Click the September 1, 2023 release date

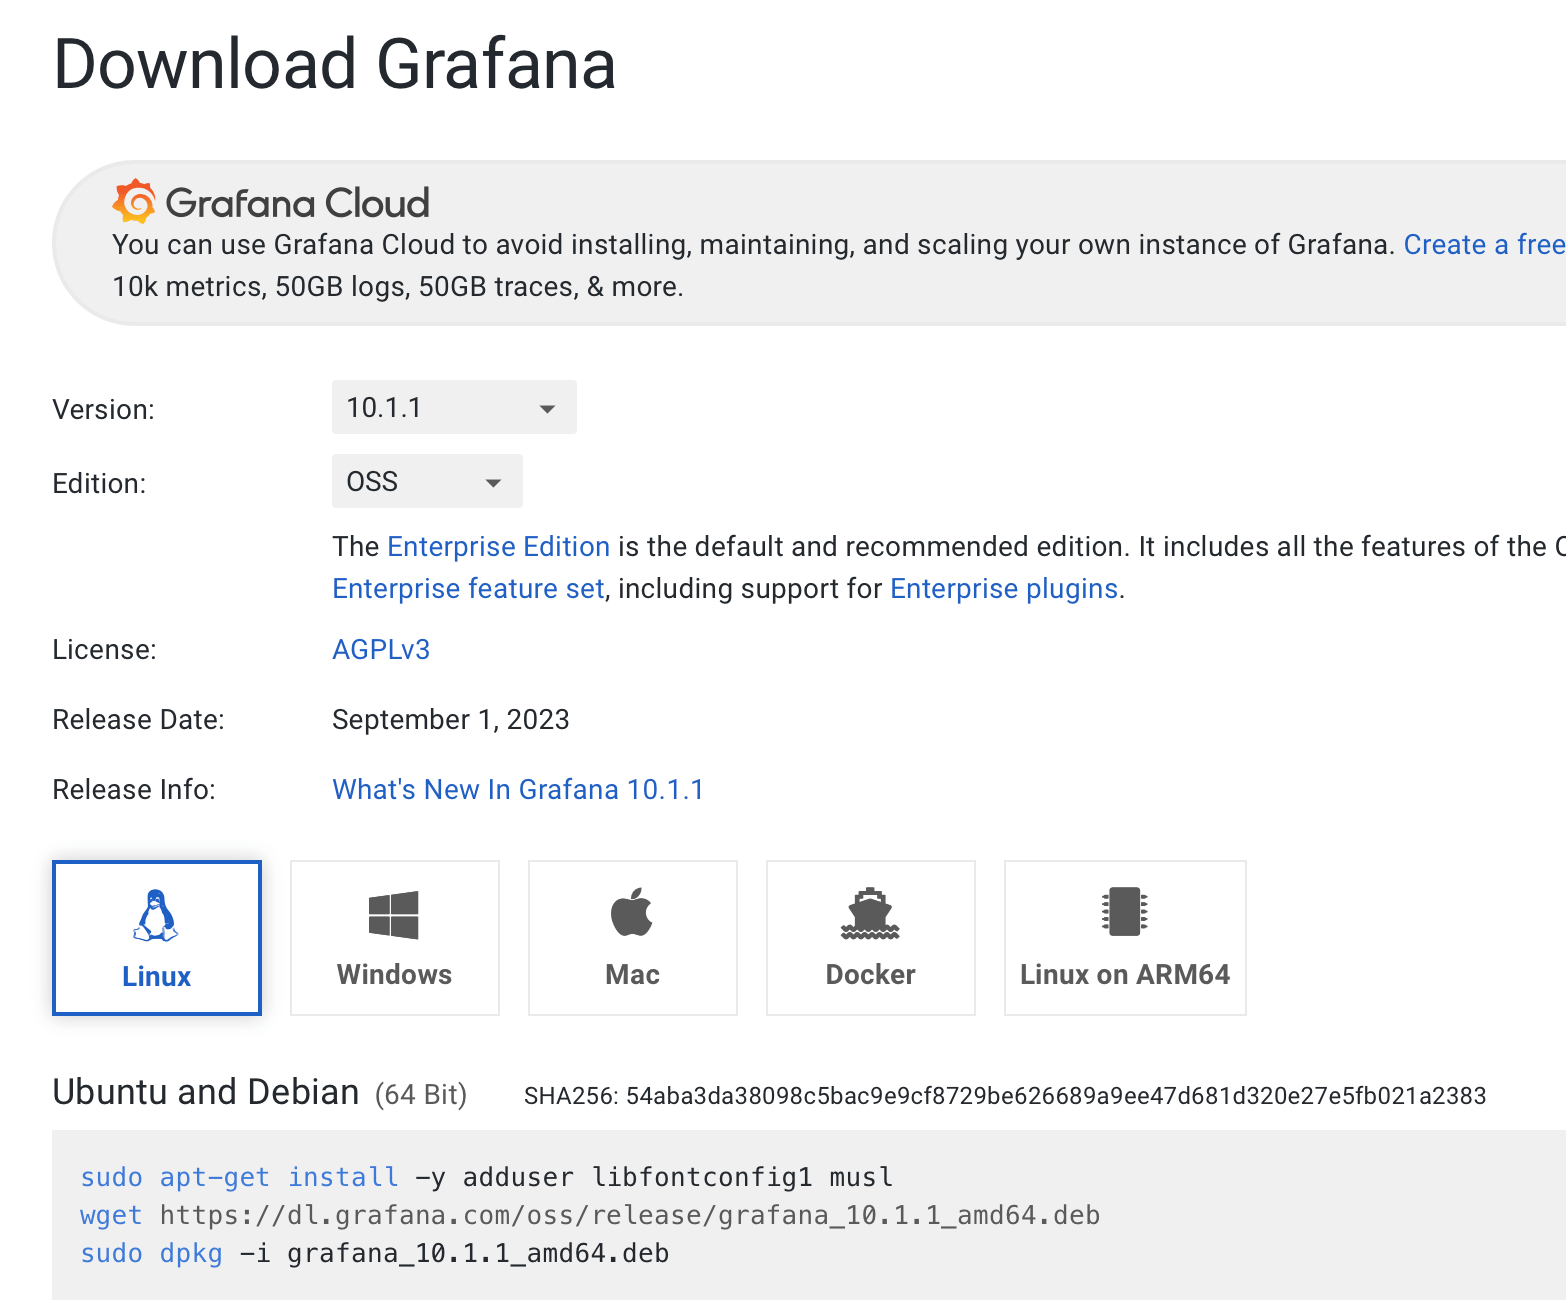(451, 719)
